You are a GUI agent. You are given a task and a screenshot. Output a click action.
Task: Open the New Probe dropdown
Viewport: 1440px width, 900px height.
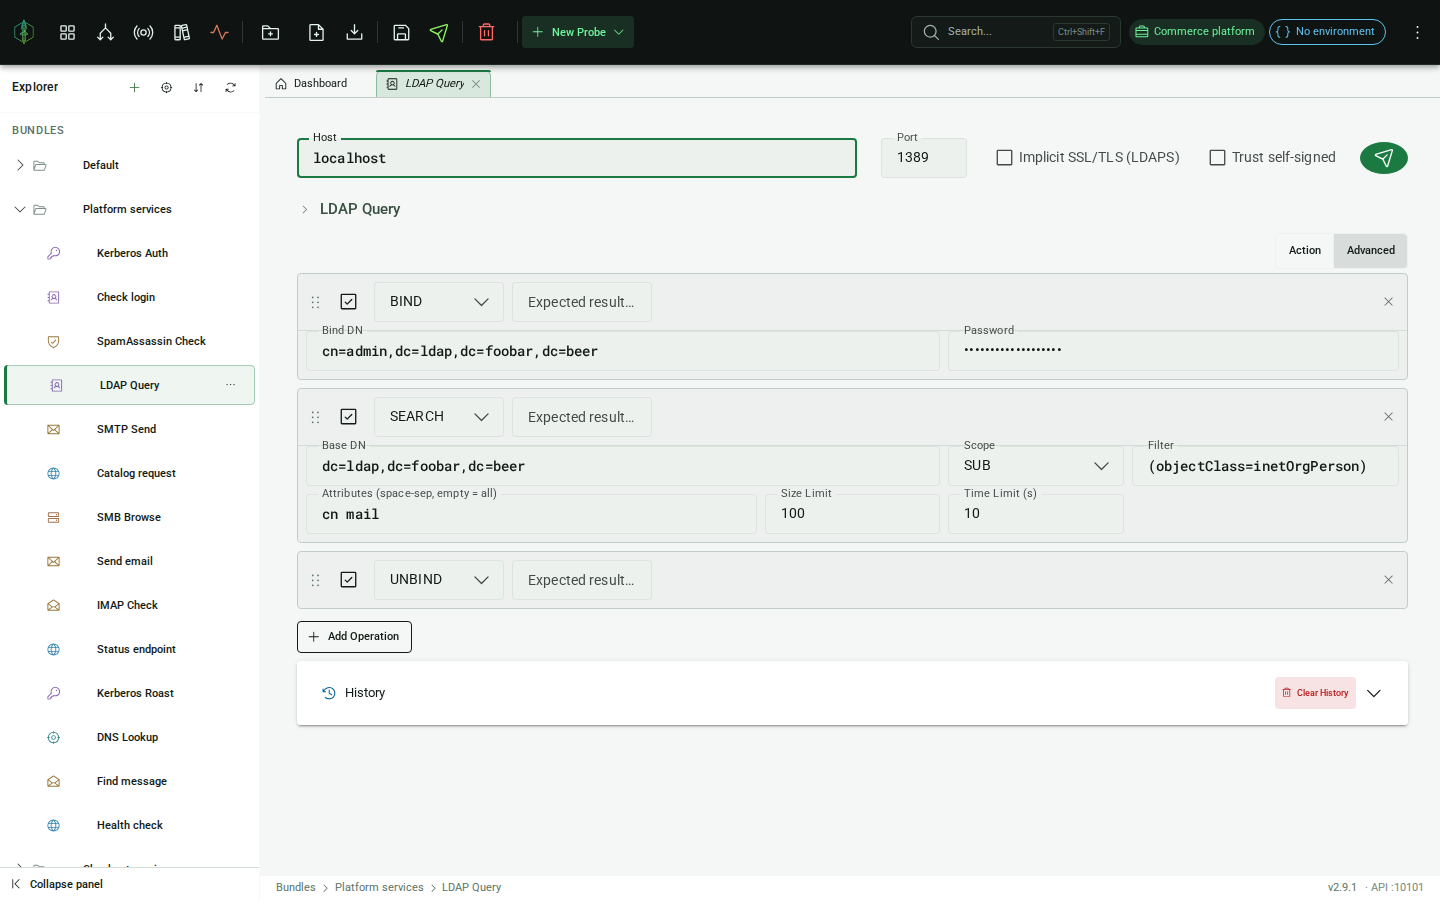(577, 32)
